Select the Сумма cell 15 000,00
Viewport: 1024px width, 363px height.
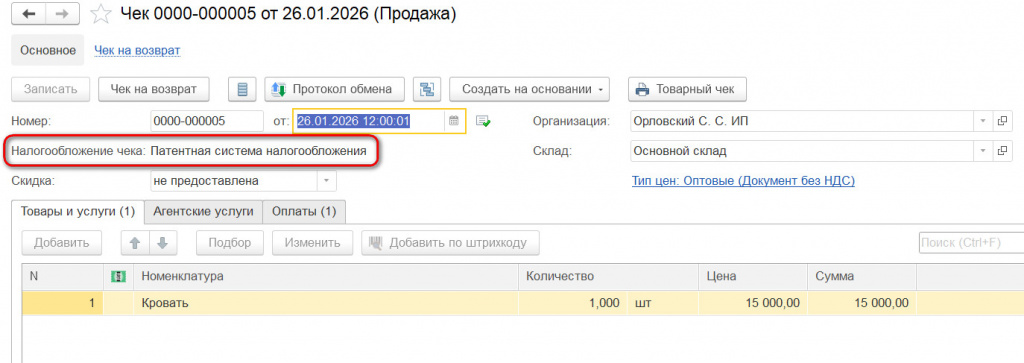coord(862,303)
